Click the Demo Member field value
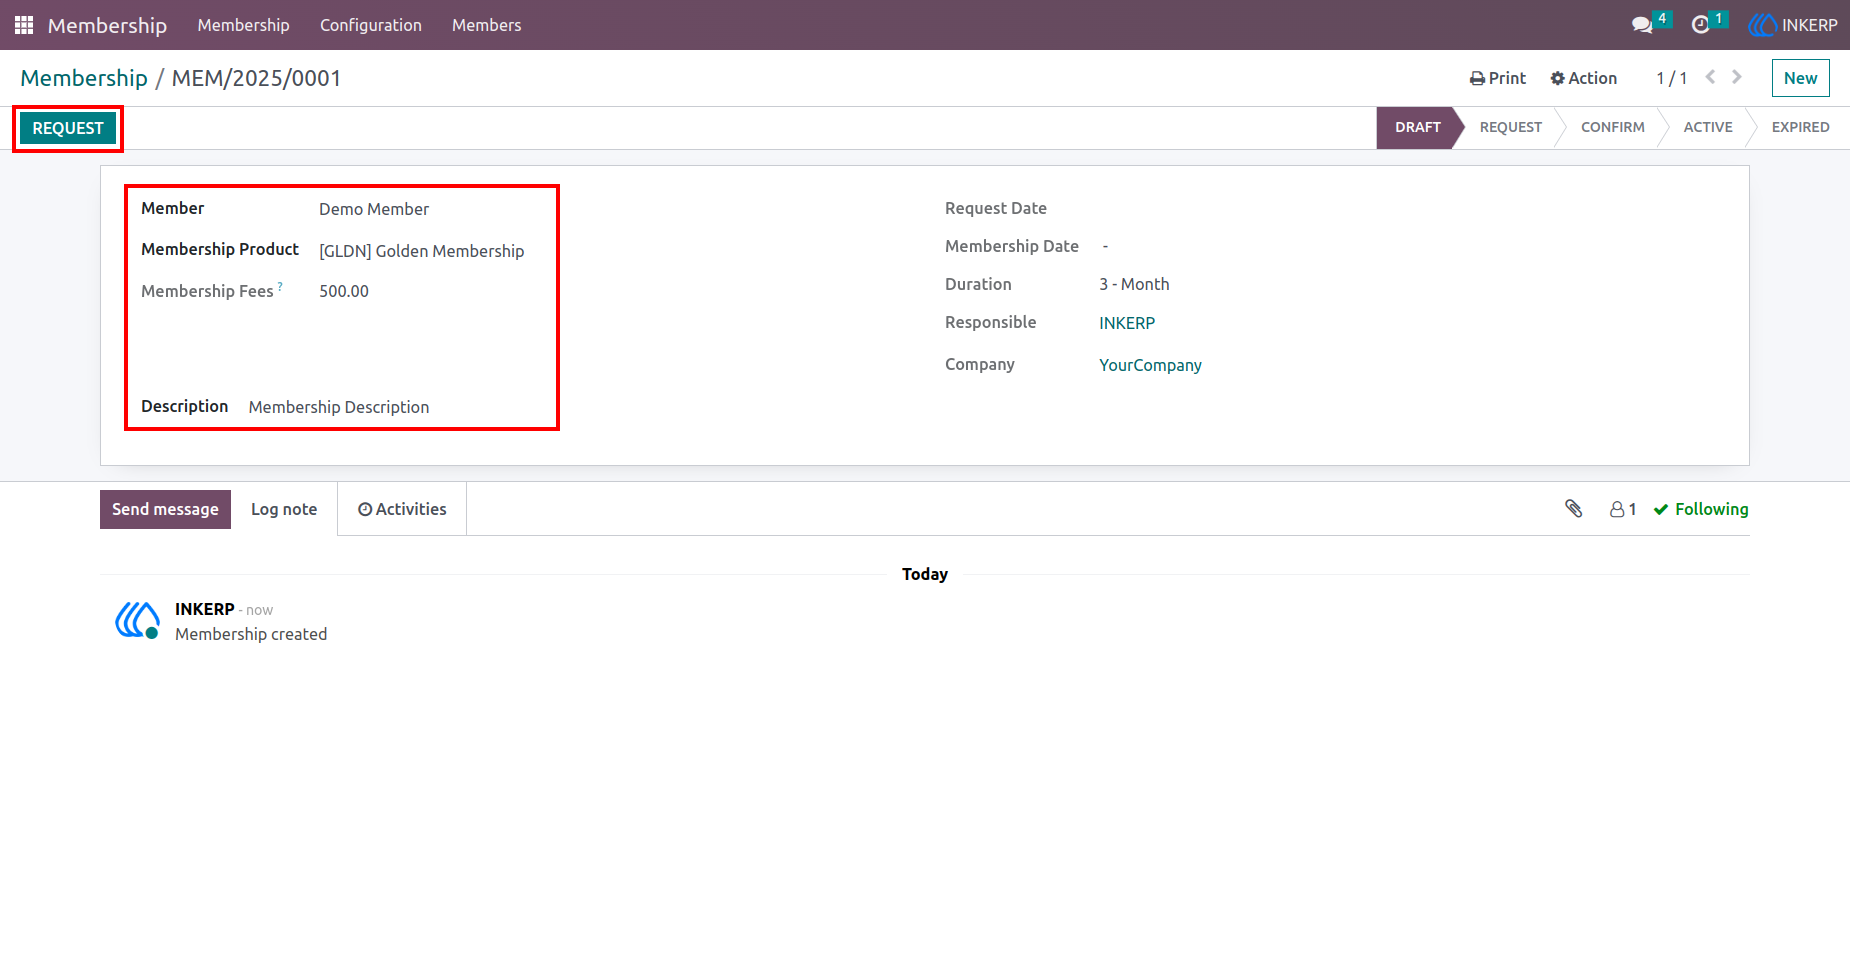Viewport: 1850px width, 966px height. pos(374,209)
